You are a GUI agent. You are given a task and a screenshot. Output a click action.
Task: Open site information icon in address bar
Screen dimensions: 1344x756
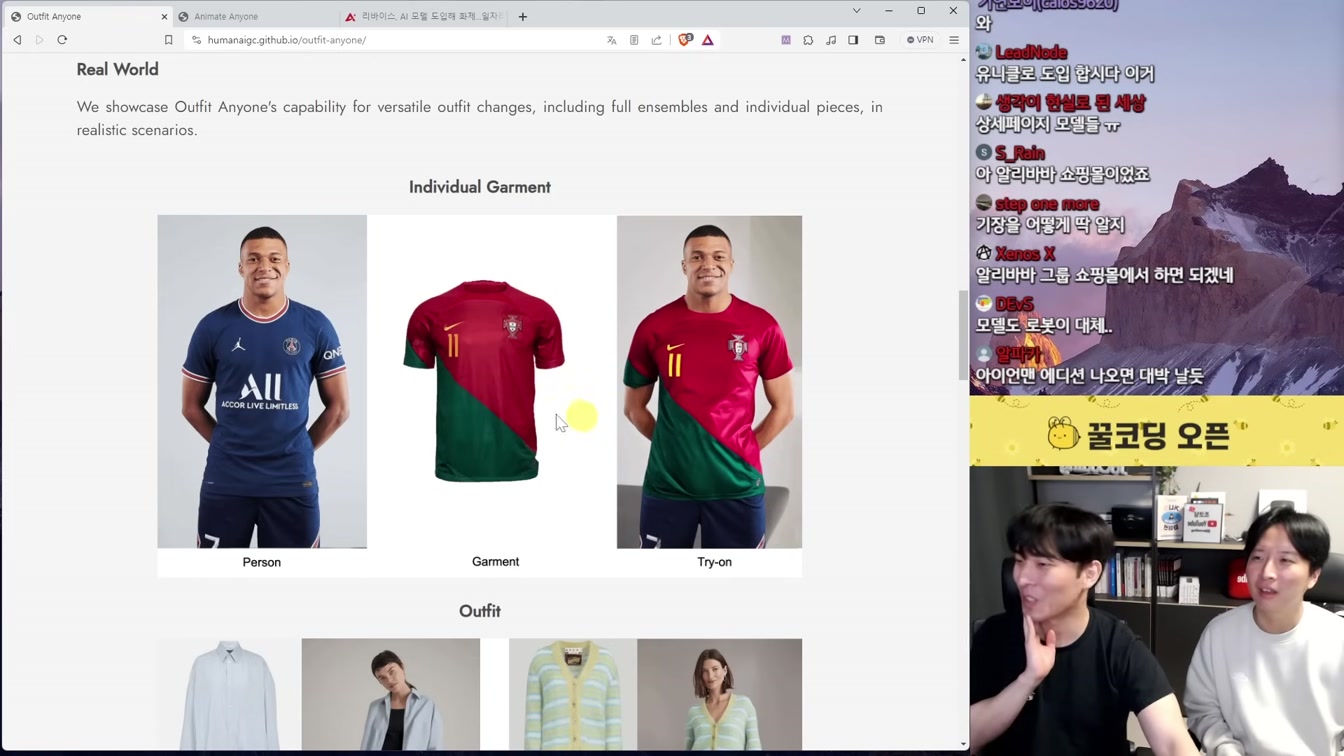(x=197, y=40)
